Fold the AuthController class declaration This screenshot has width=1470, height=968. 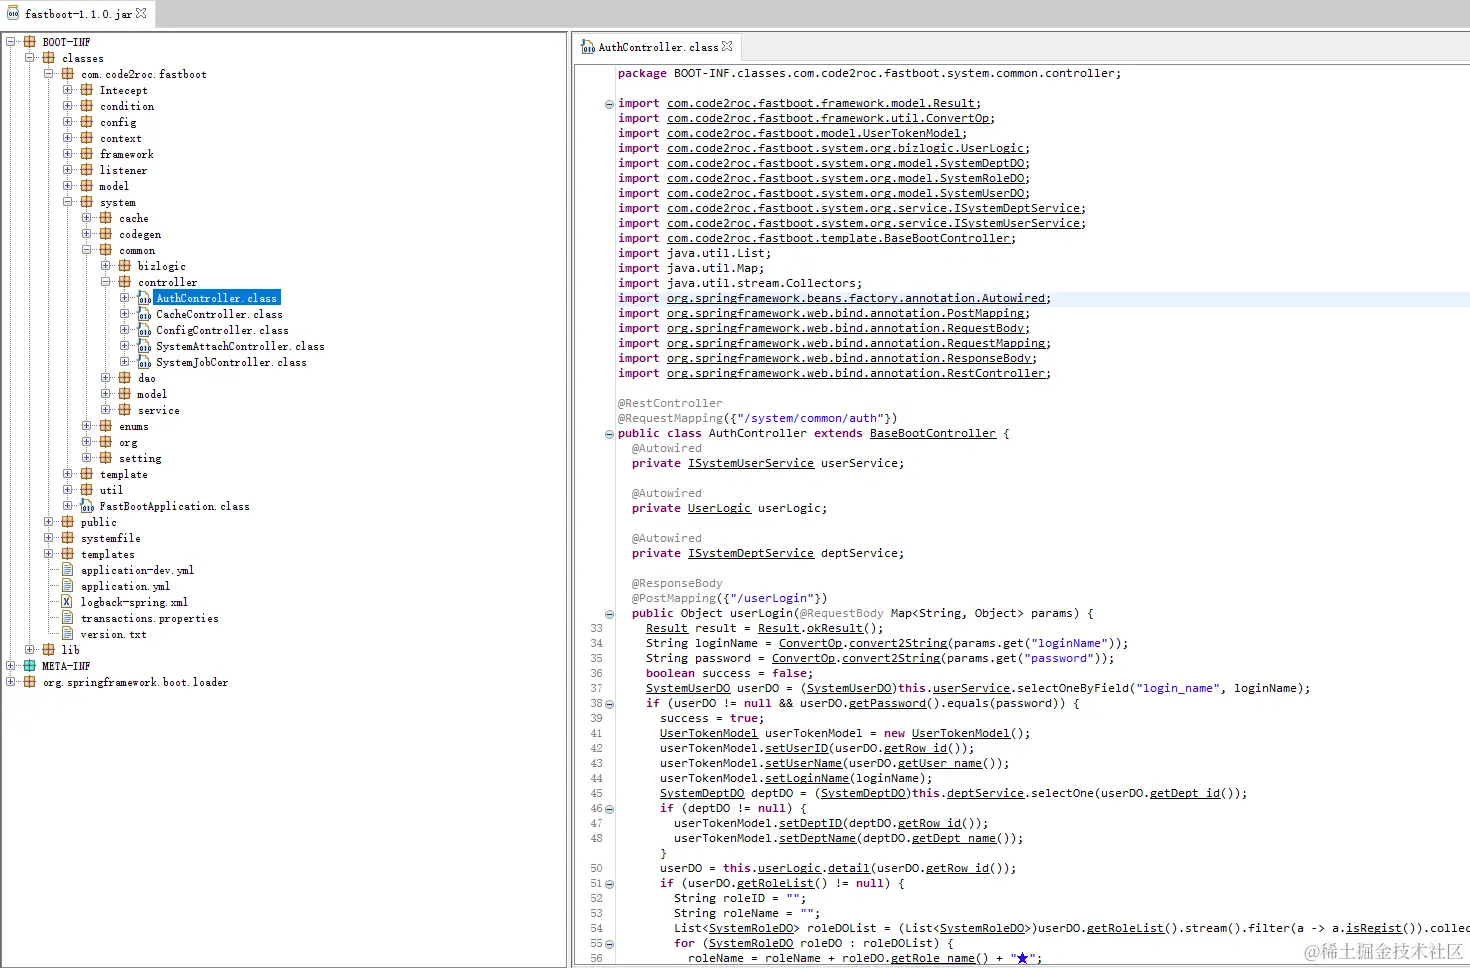(609, 434)
